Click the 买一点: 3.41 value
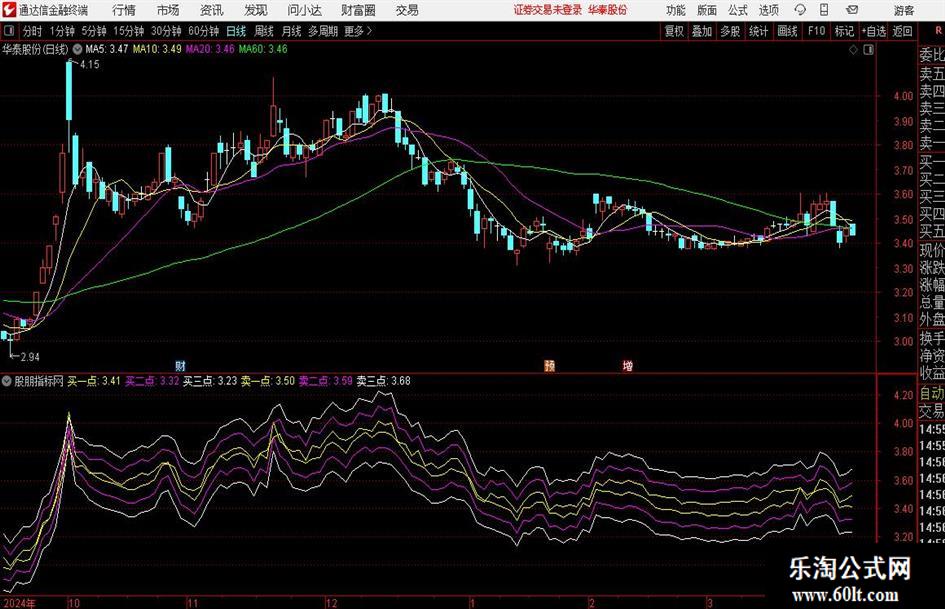The height and width of the screenshot is (609, 945). (x=93, y=381)
